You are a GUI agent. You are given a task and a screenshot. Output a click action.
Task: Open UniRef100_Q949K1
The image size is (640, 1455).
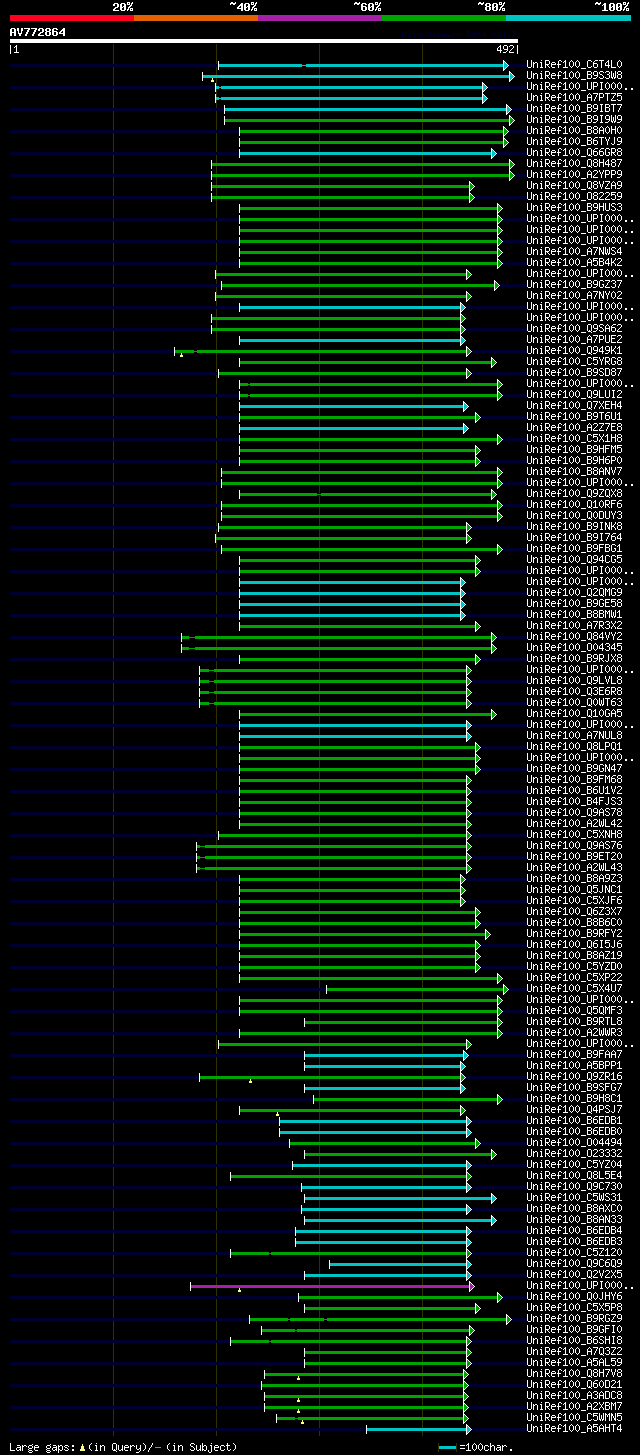pyautogui.click(x=575, y=350)
